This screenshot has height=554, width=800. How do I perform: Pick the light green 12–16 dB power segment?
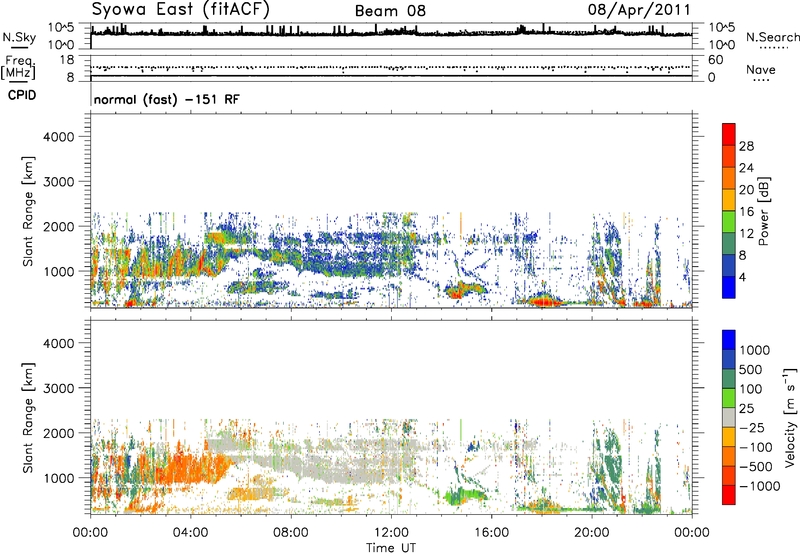point(729,222)
